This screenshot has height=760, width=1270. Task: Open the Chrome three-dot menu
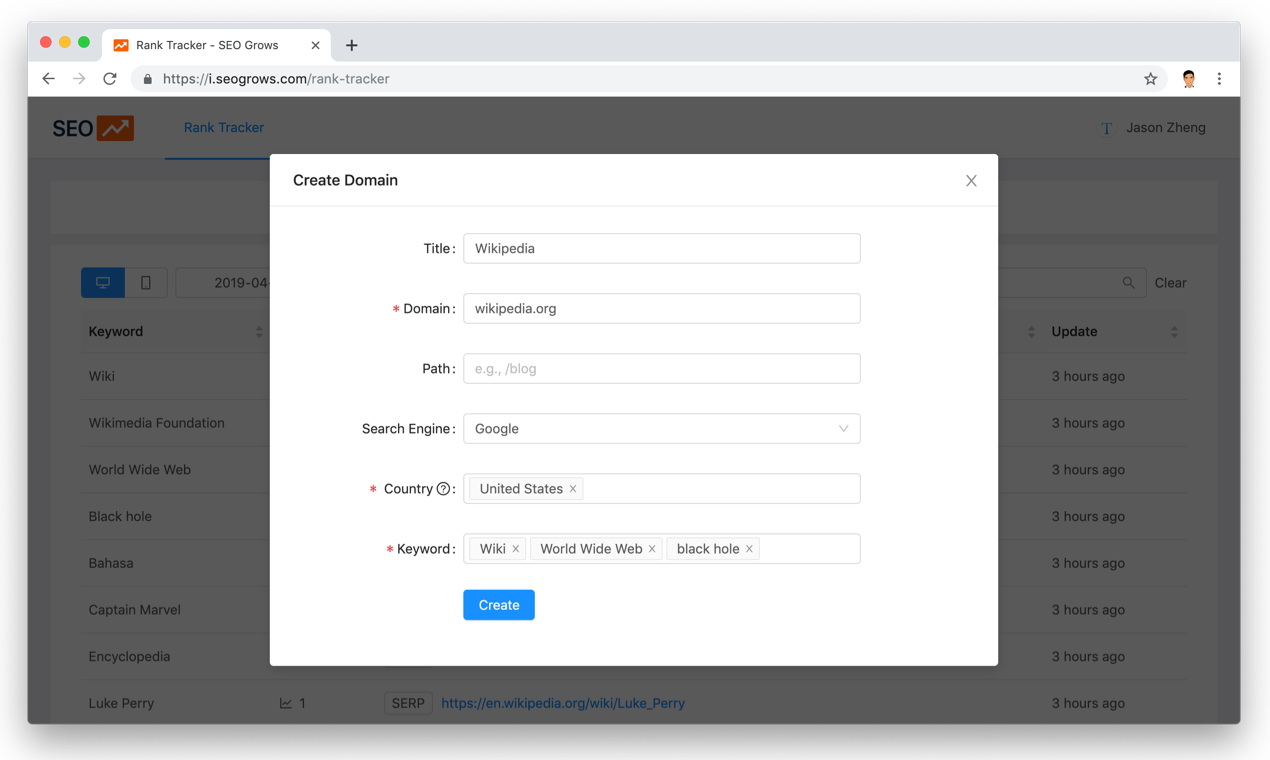(1219, 79)
